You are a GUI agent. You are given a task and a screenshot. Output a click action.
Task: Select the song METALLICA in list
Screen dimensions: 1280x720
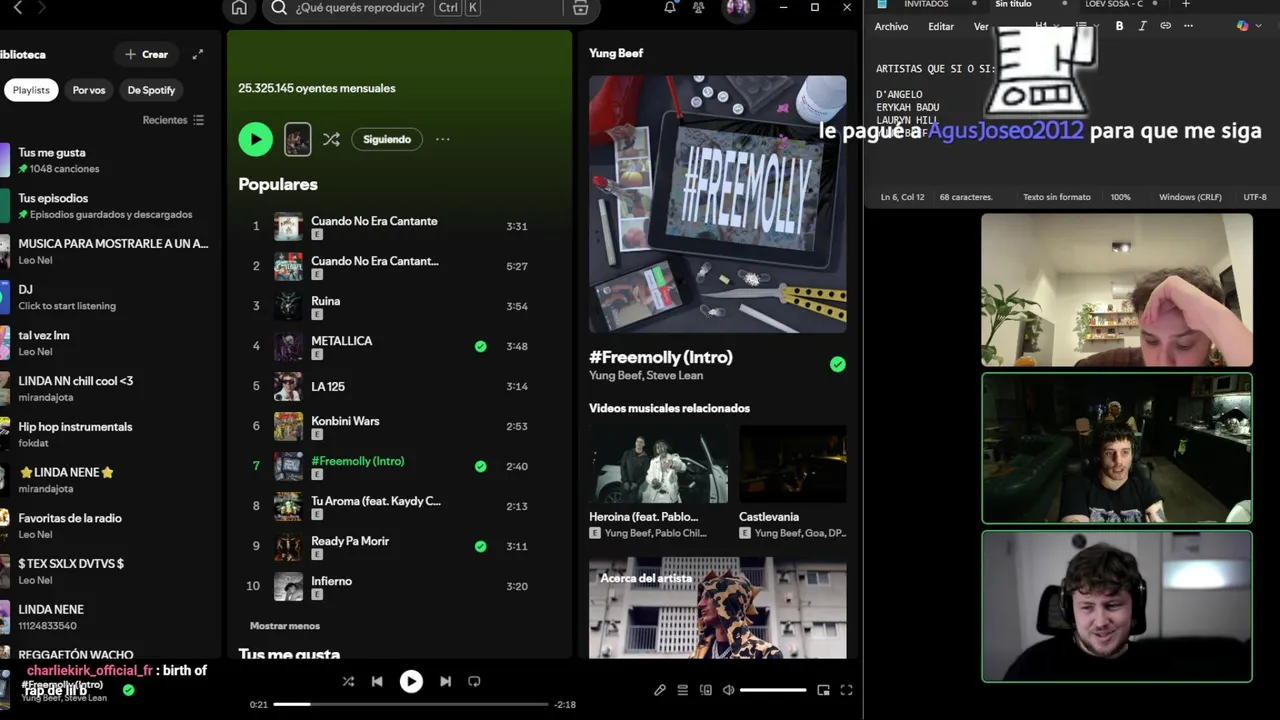(x=341, y=340)
